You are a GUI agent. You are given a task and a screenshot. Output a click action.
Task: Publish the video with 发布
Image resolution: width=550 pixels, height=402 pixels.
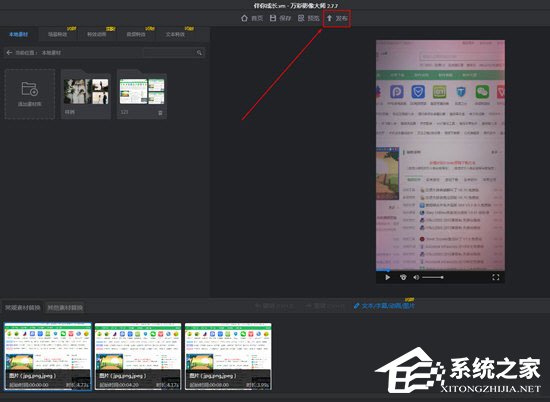click(x=337, y=18)
